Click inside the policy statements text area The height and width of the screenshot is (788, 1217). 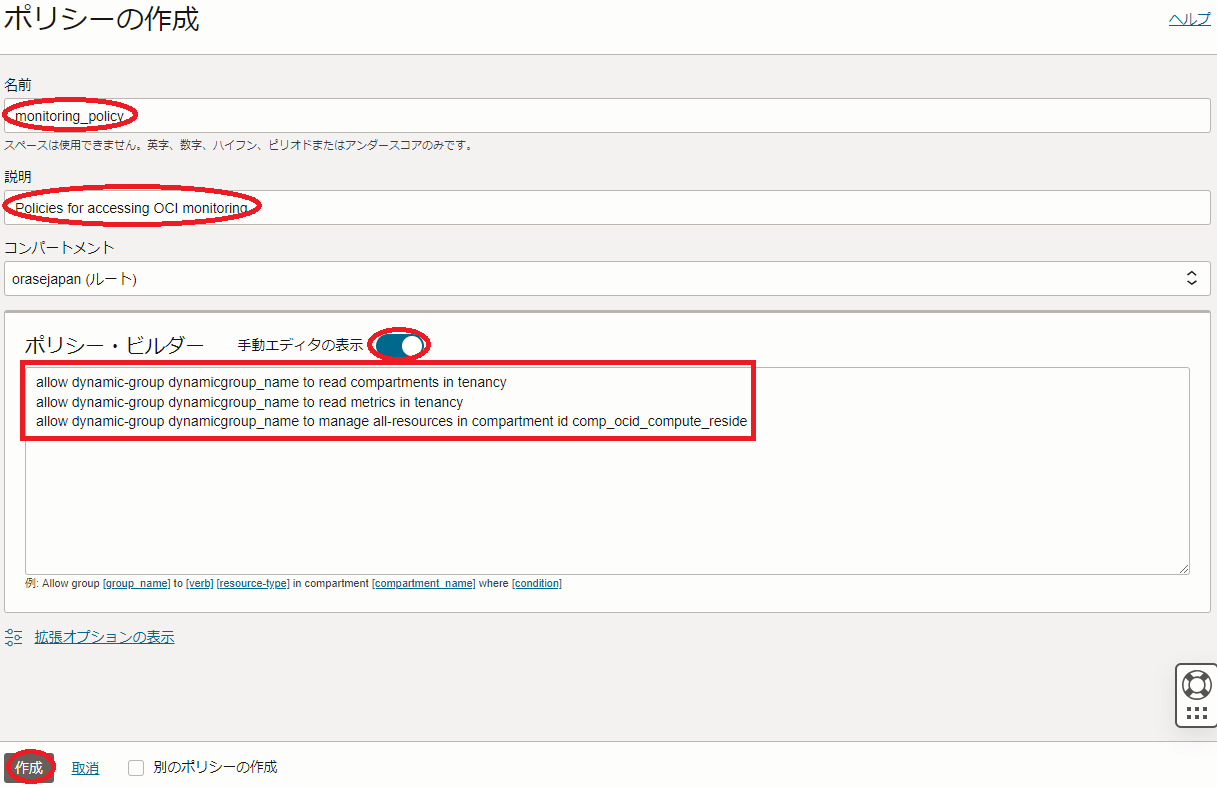(607, 500)
